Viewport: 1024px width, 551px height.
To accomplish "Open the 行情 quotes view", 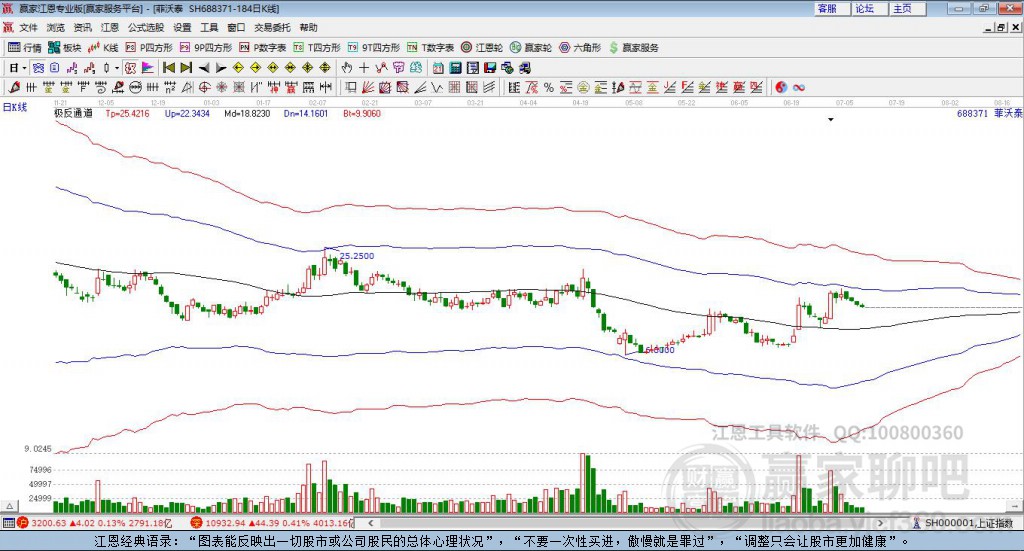I will (24, 48).
